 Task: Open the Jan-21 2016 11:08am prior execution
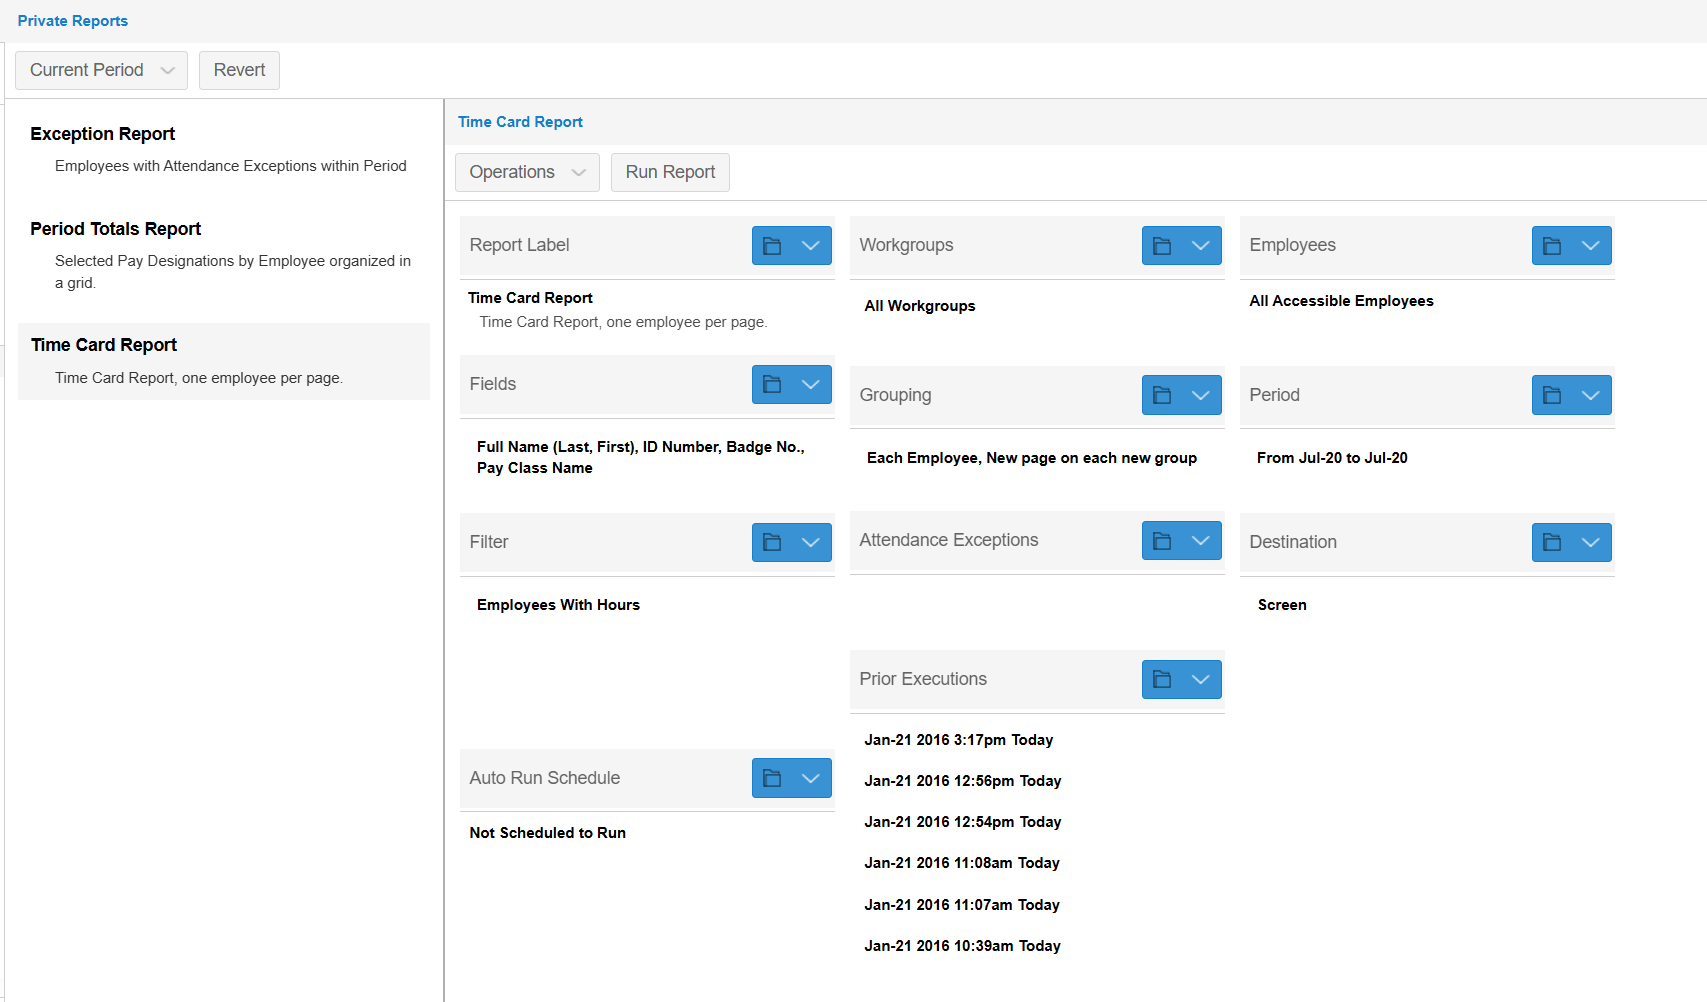(962, 864)
